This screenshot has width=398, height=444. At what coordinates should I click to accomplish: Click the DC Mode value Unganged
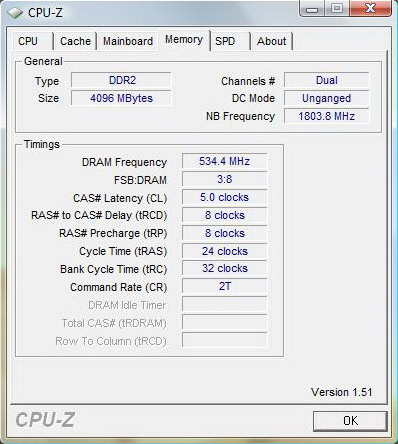click(327, 98)
